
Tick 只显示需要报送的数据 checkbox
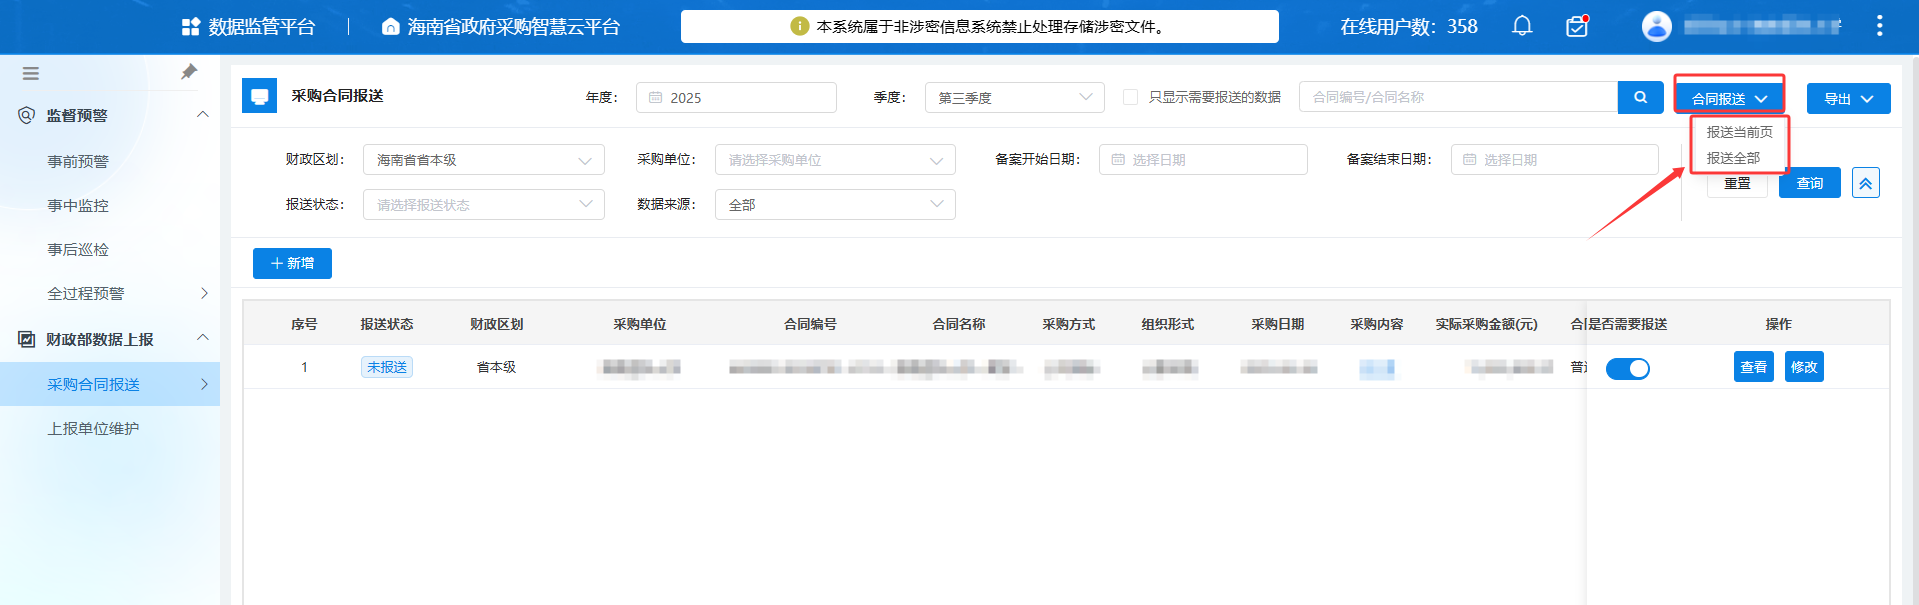(1130, 97)
